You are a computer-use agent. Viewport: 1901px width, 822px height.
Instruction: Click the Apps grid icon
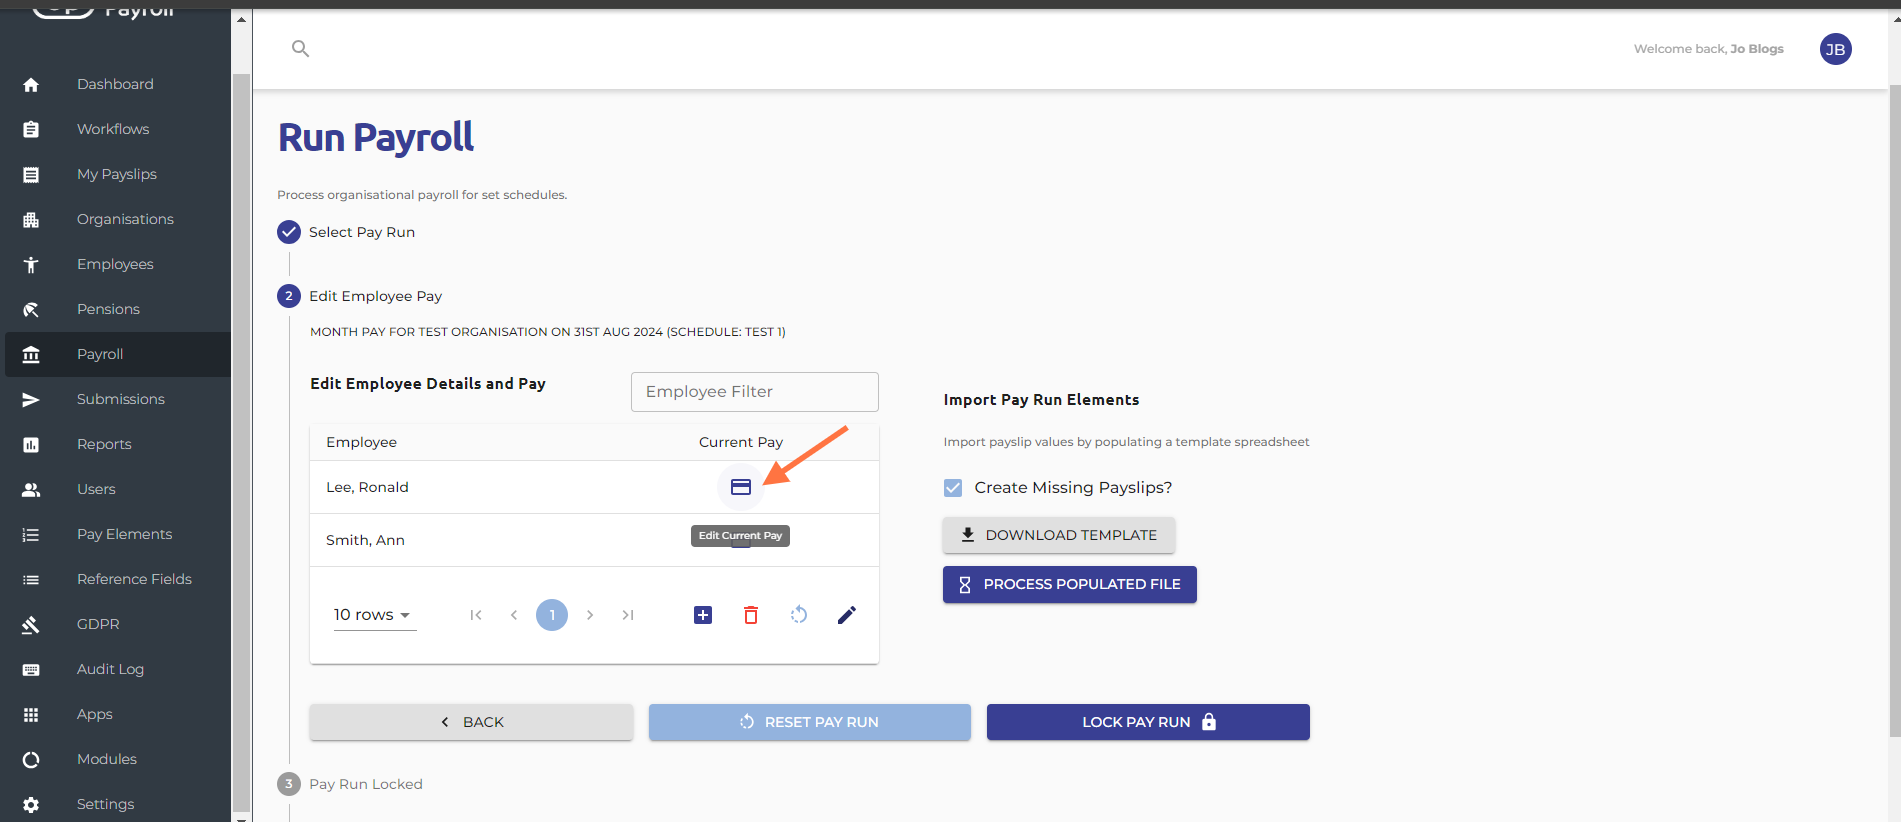coord(31,715)
